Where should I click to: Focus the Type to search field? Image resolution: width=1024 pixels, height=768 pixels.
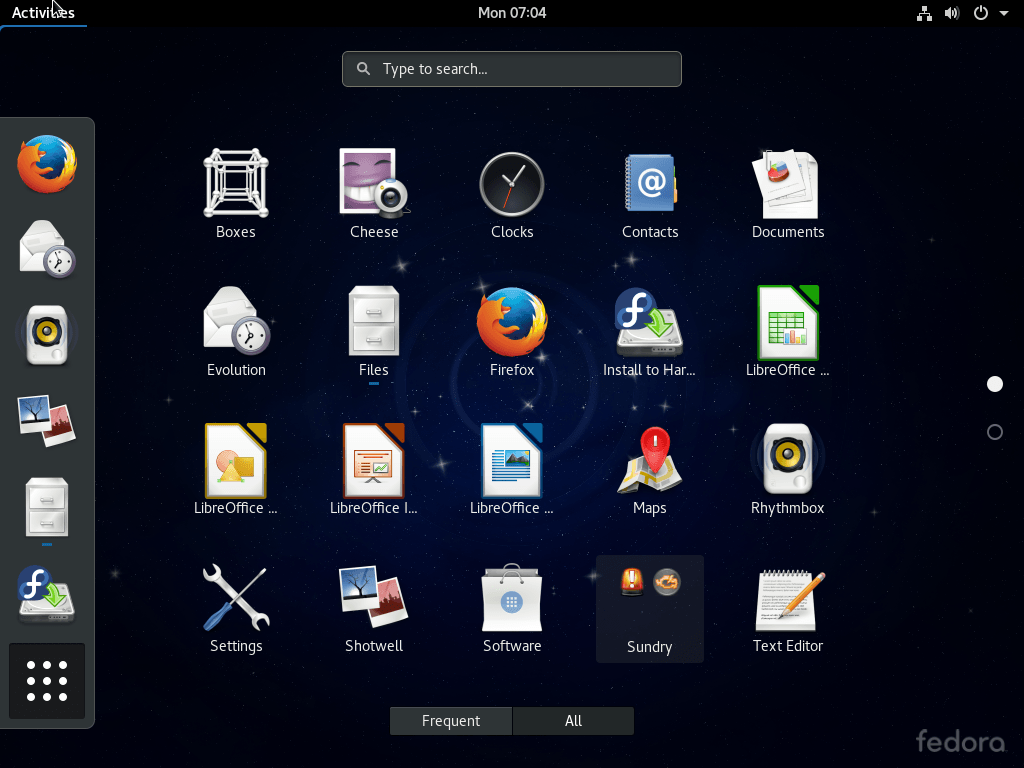512,69
